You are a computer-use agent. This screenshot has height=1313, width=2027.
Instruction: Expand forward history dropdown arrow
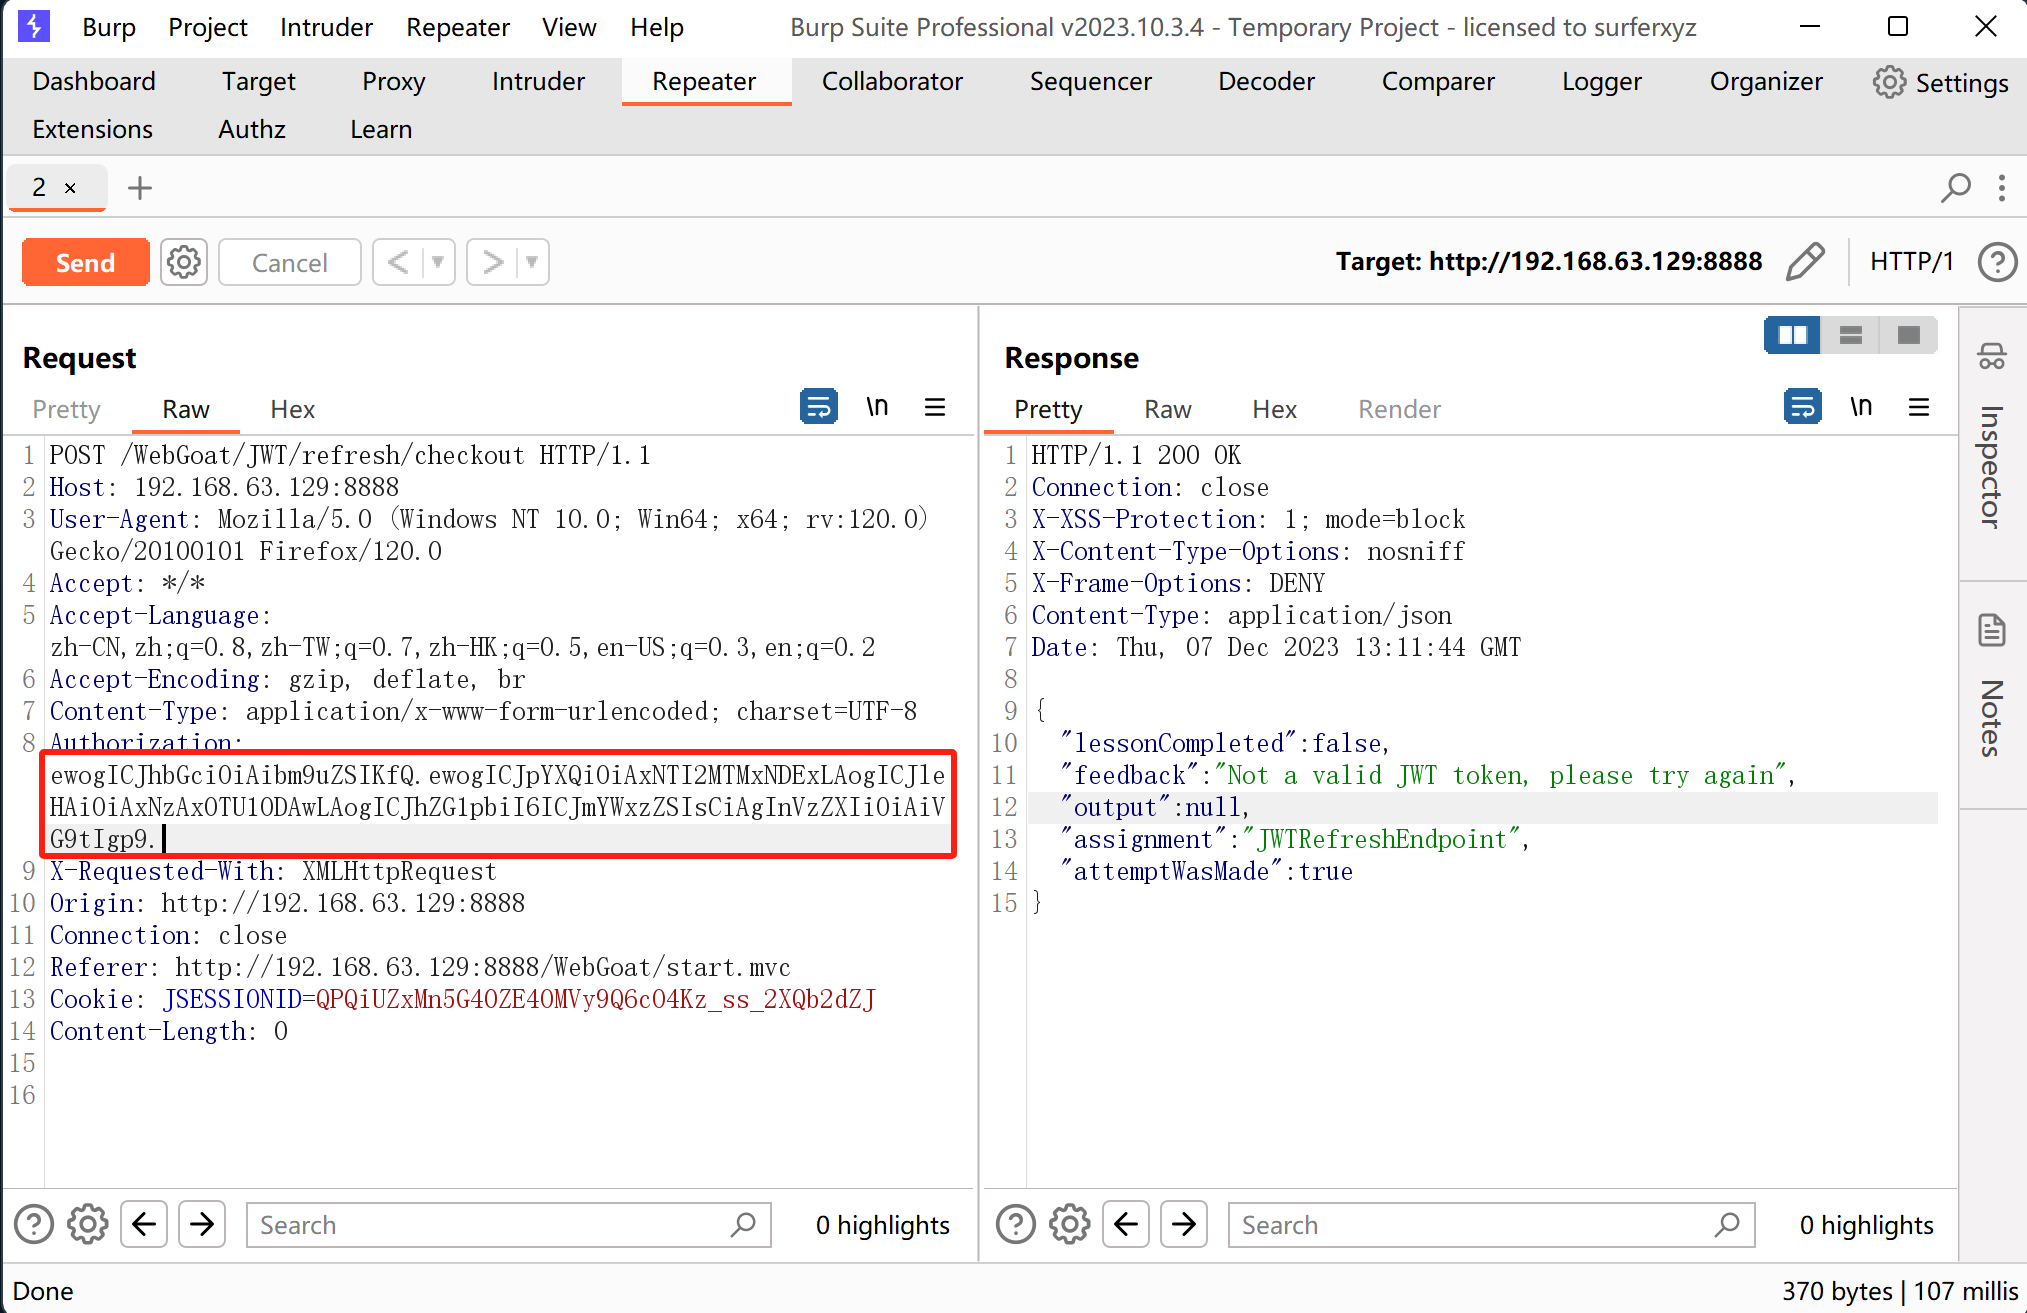pos(532,262)
